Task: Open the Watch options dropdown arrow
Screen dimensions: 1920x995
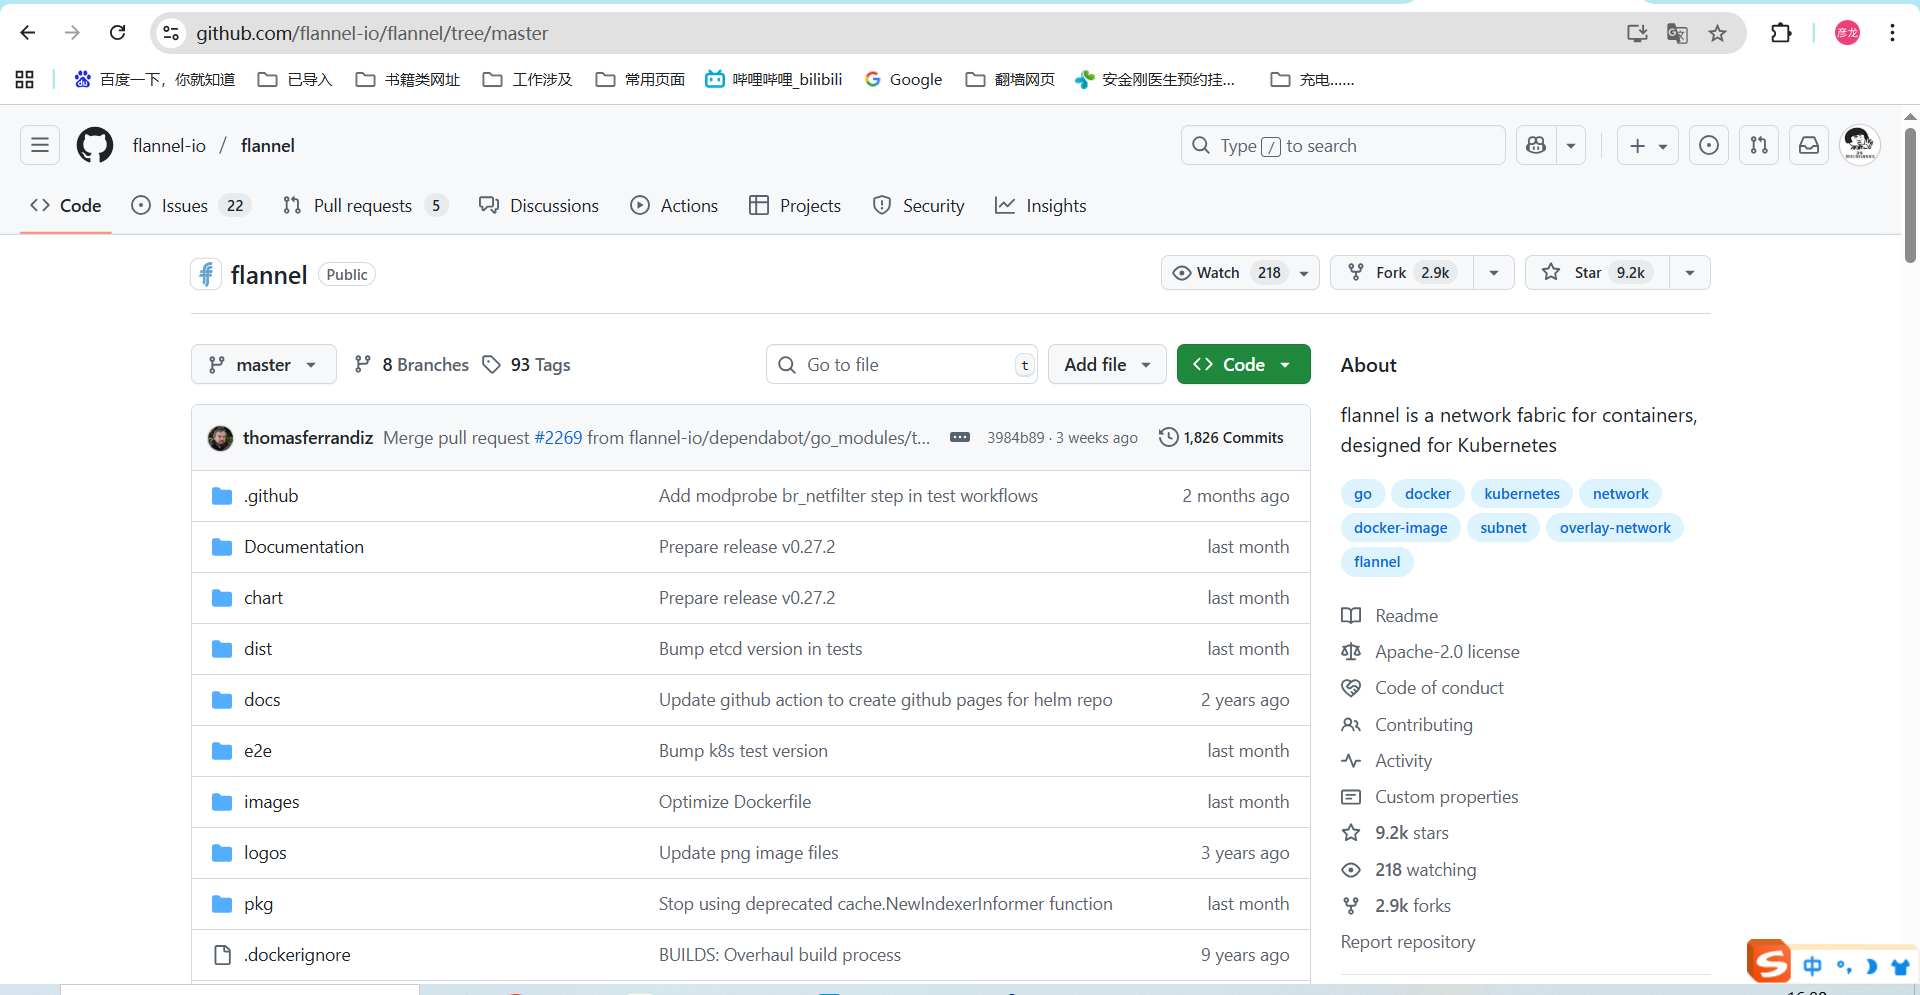Action: tap(1304, 273)
